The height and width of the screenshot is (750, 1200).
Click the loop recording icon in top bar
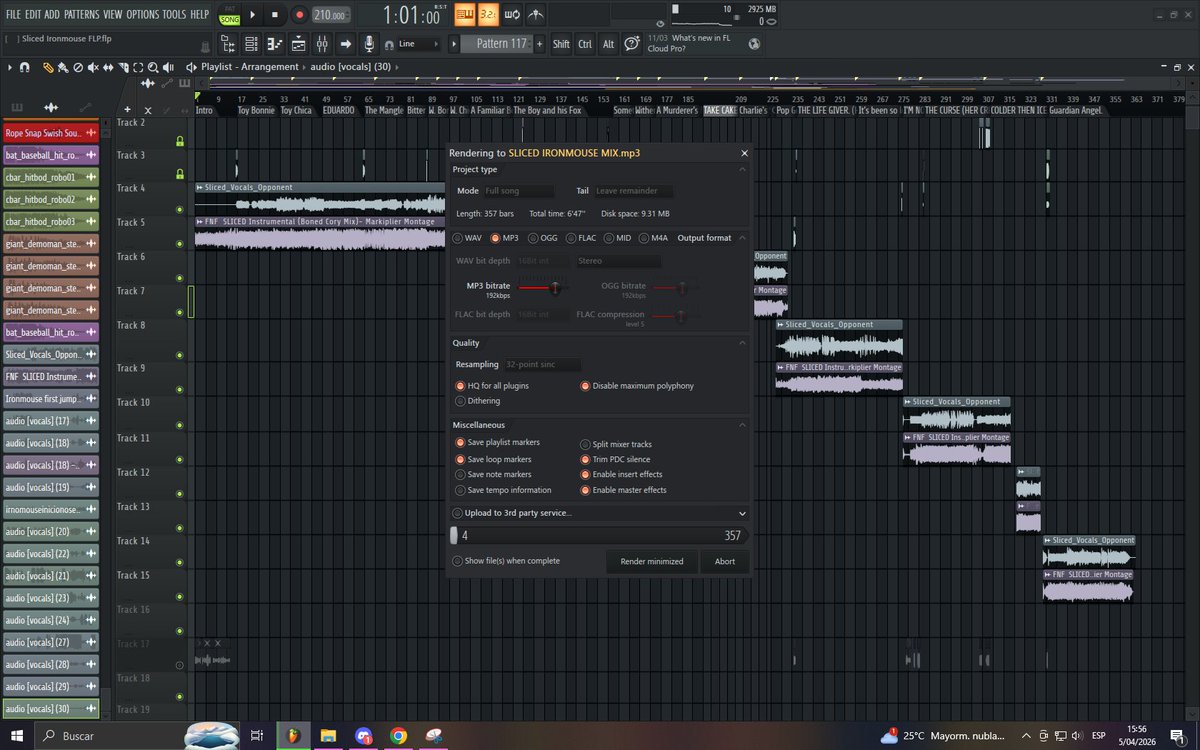pos(513,15)
